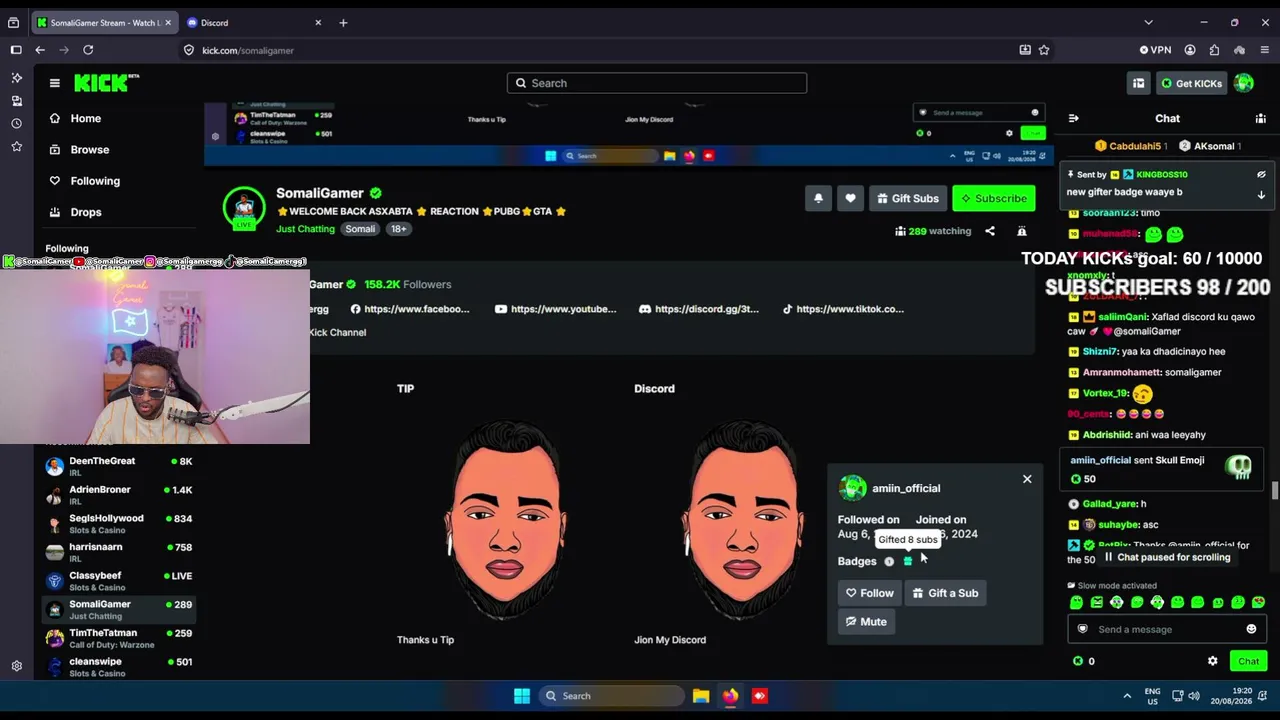Toggle the VPN button in browser toolbar
Screen dimensions: 1280x720
pyautogui.click(x=1155, y=50)
